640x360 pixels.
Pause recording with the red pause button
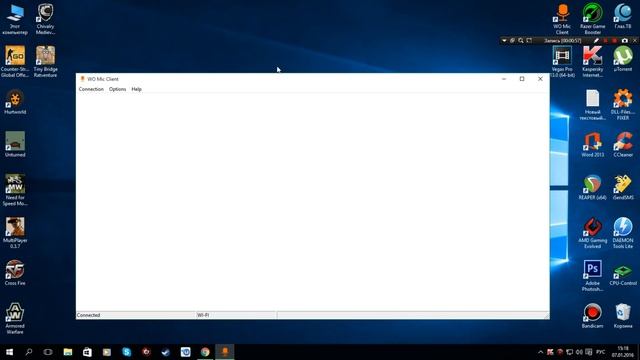click(605, 41)
